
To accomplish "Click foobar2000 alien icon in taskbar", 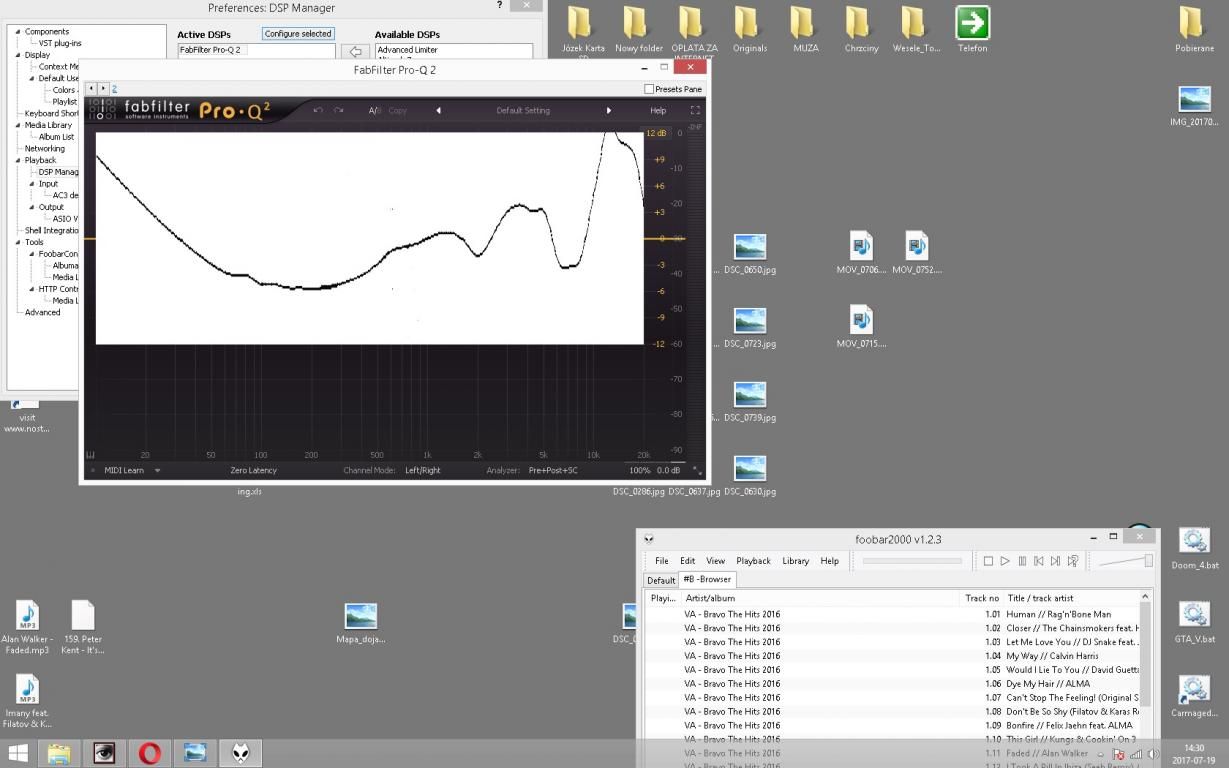I will (241, 753).
